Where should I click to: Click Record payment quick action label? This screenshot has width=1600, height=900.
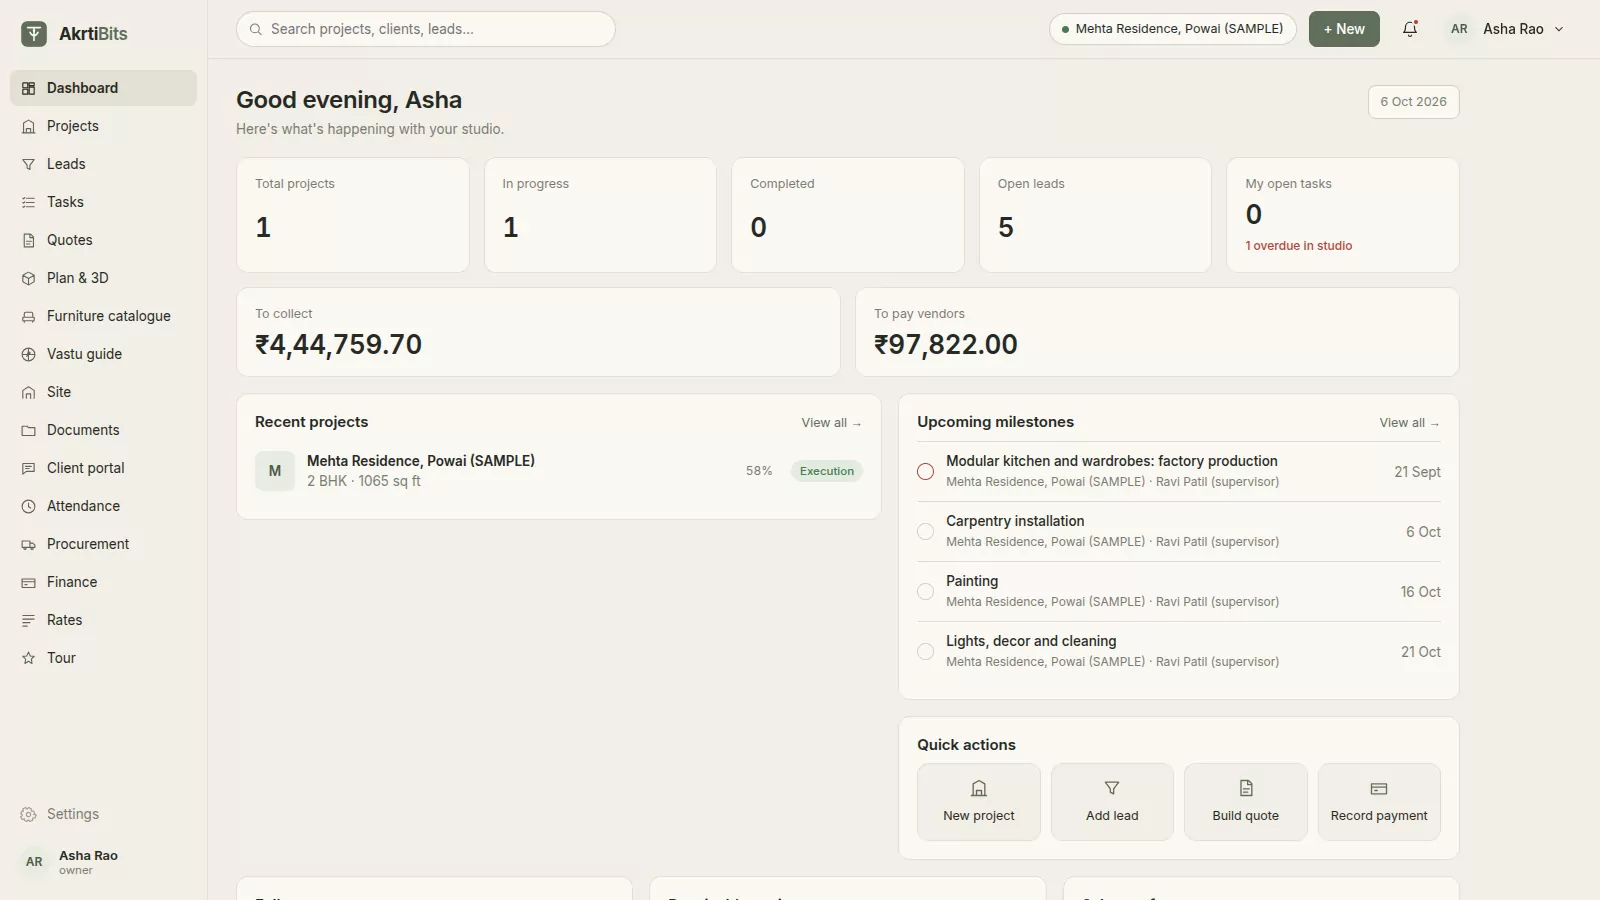[1379, 816]
